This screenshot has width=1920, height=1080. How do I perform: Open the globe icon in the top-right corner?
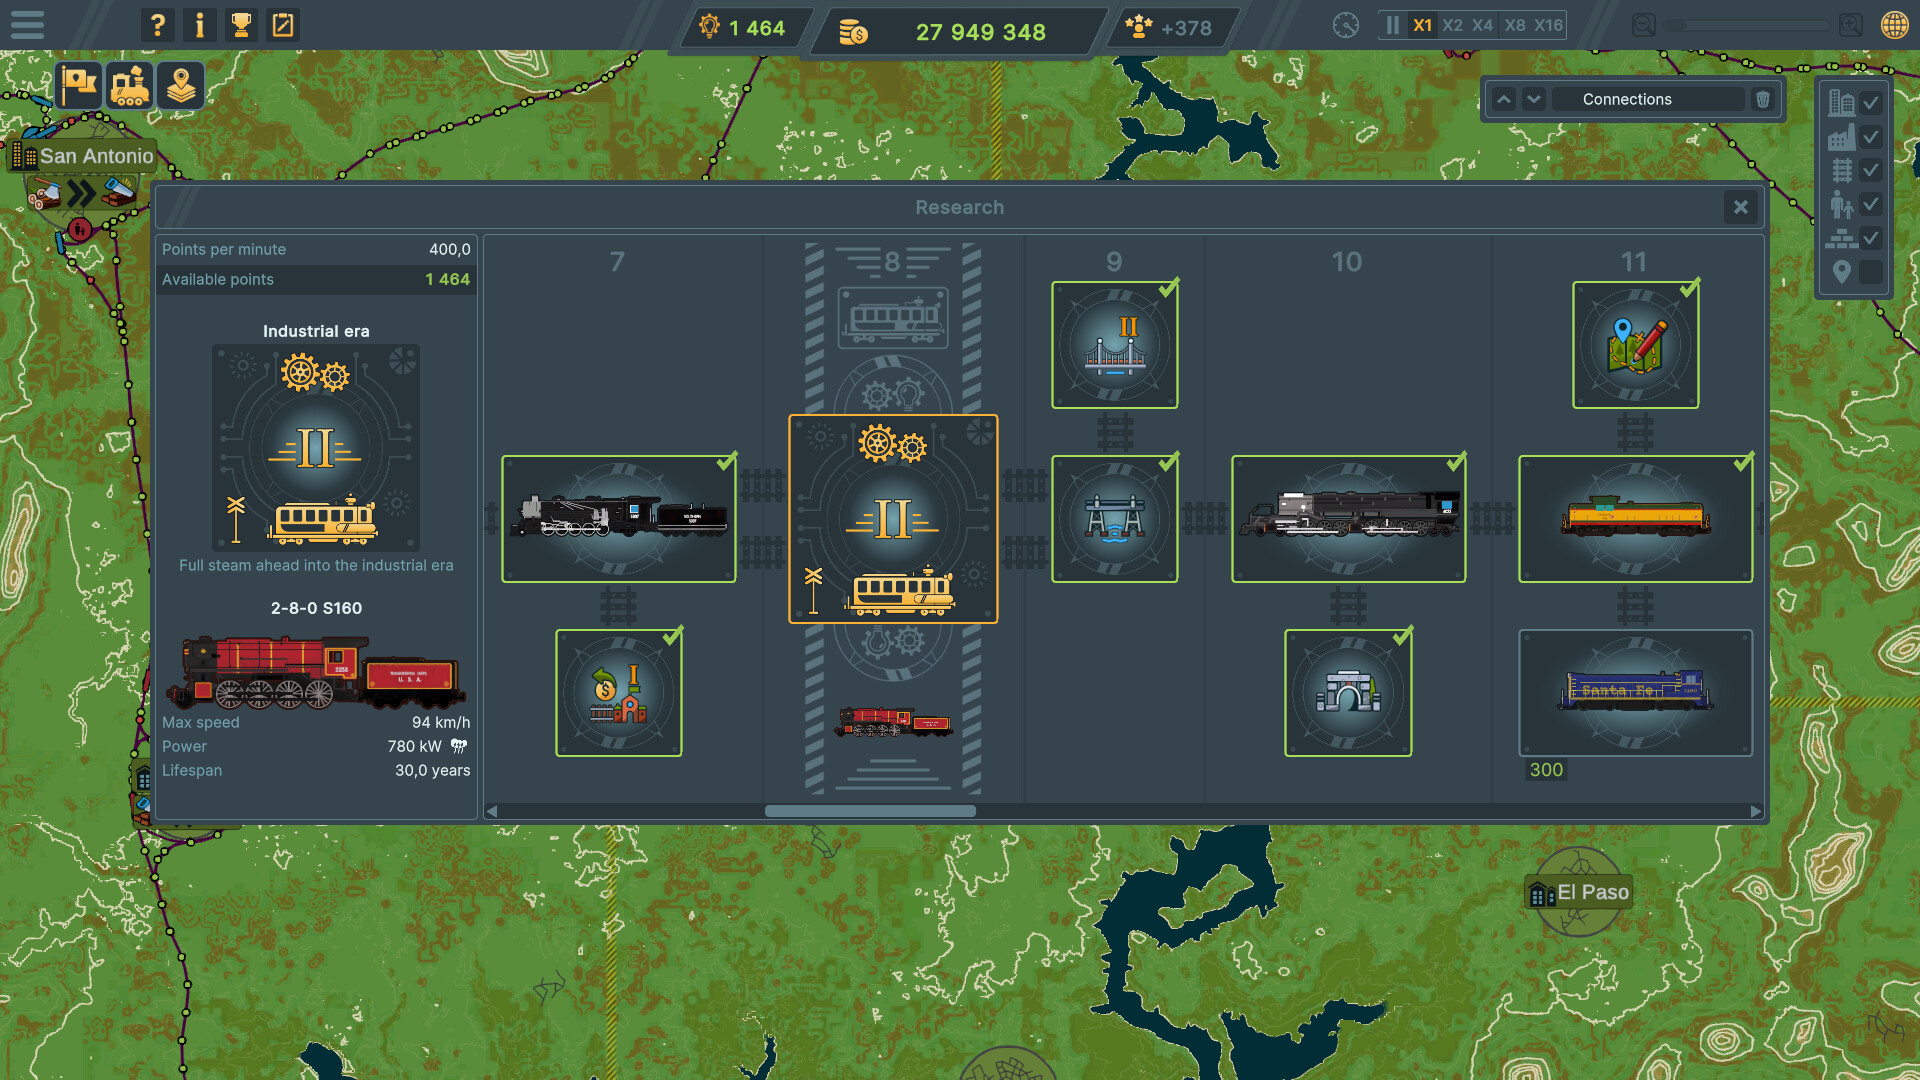click(1893, 25)
